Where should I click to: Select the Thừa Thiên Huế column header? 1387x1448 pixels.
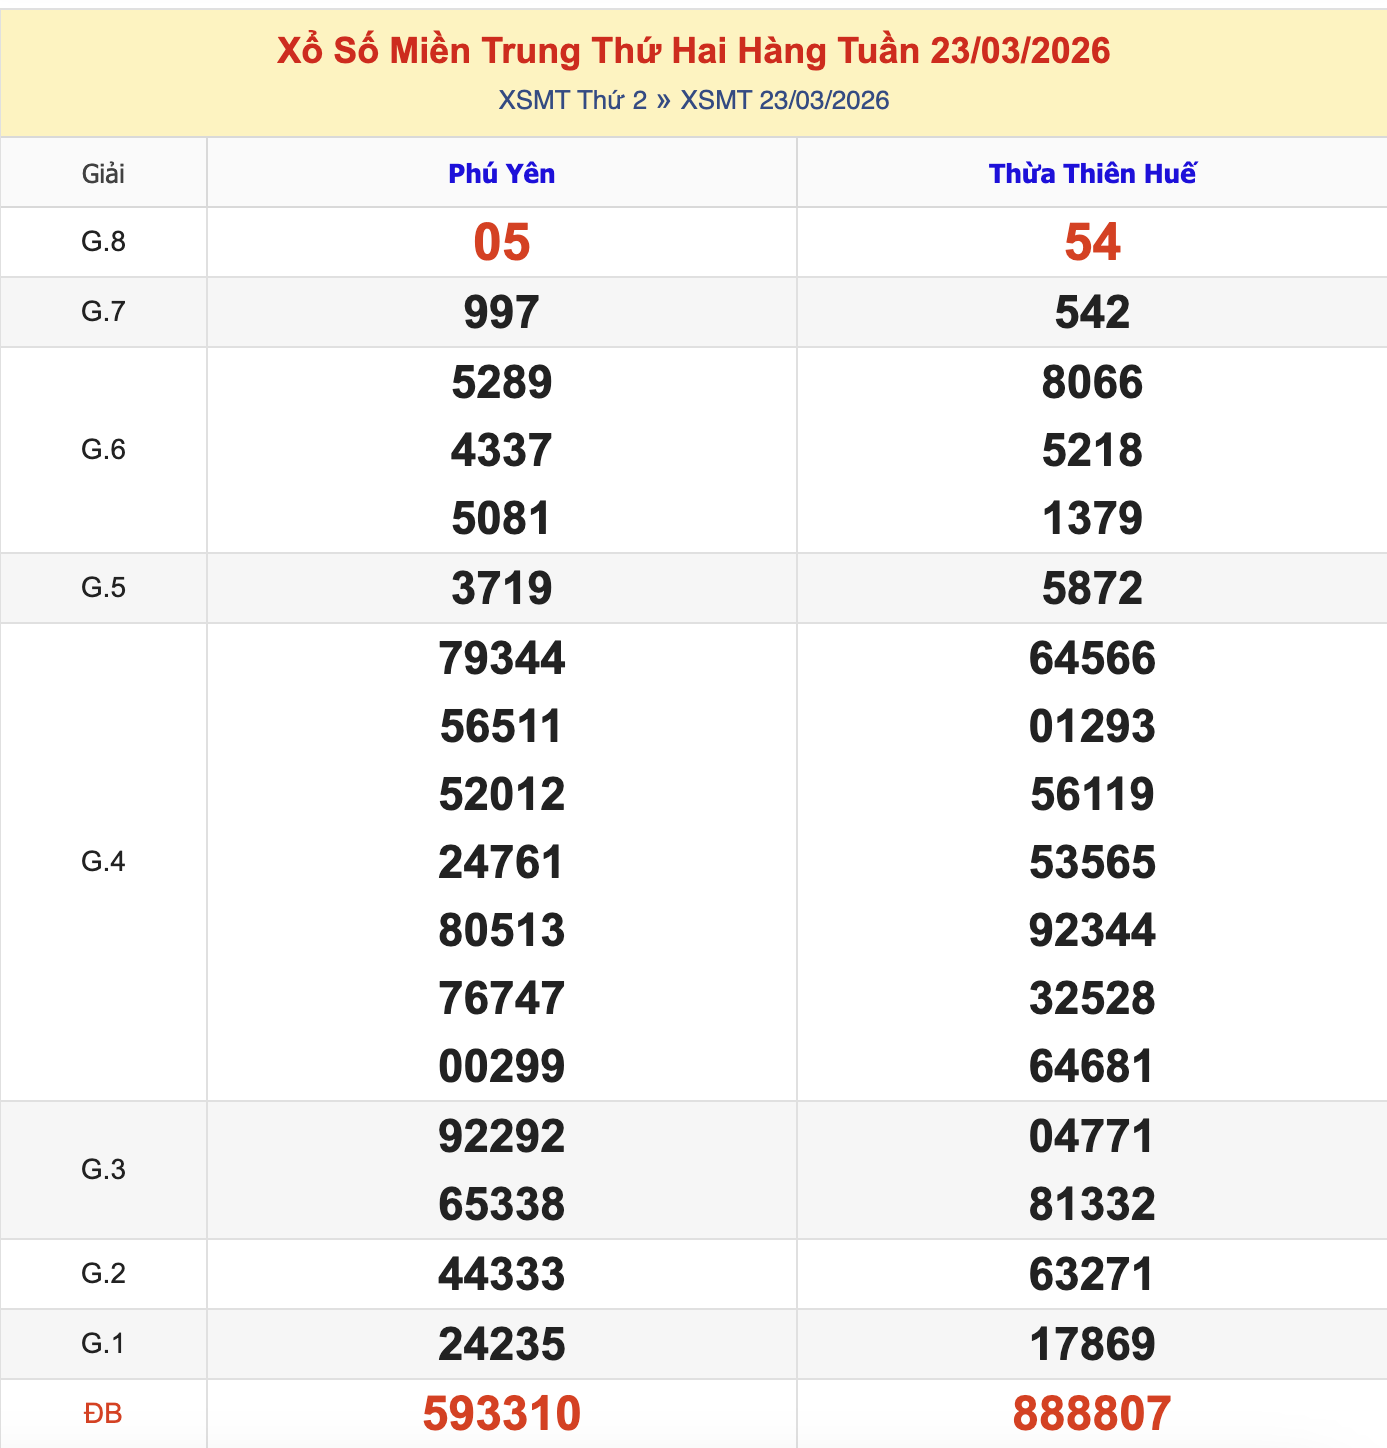1090,172
